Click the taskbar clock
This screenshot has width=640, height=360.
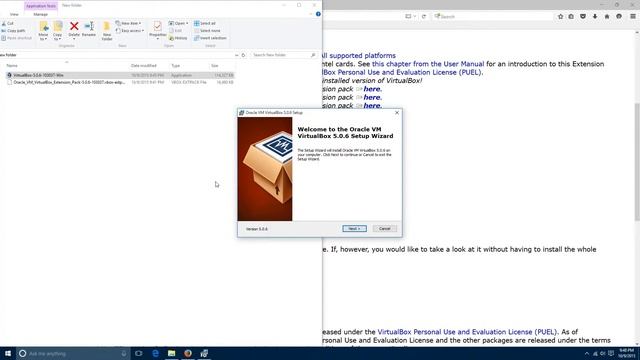pyautogui.click(x=627, y=353)
